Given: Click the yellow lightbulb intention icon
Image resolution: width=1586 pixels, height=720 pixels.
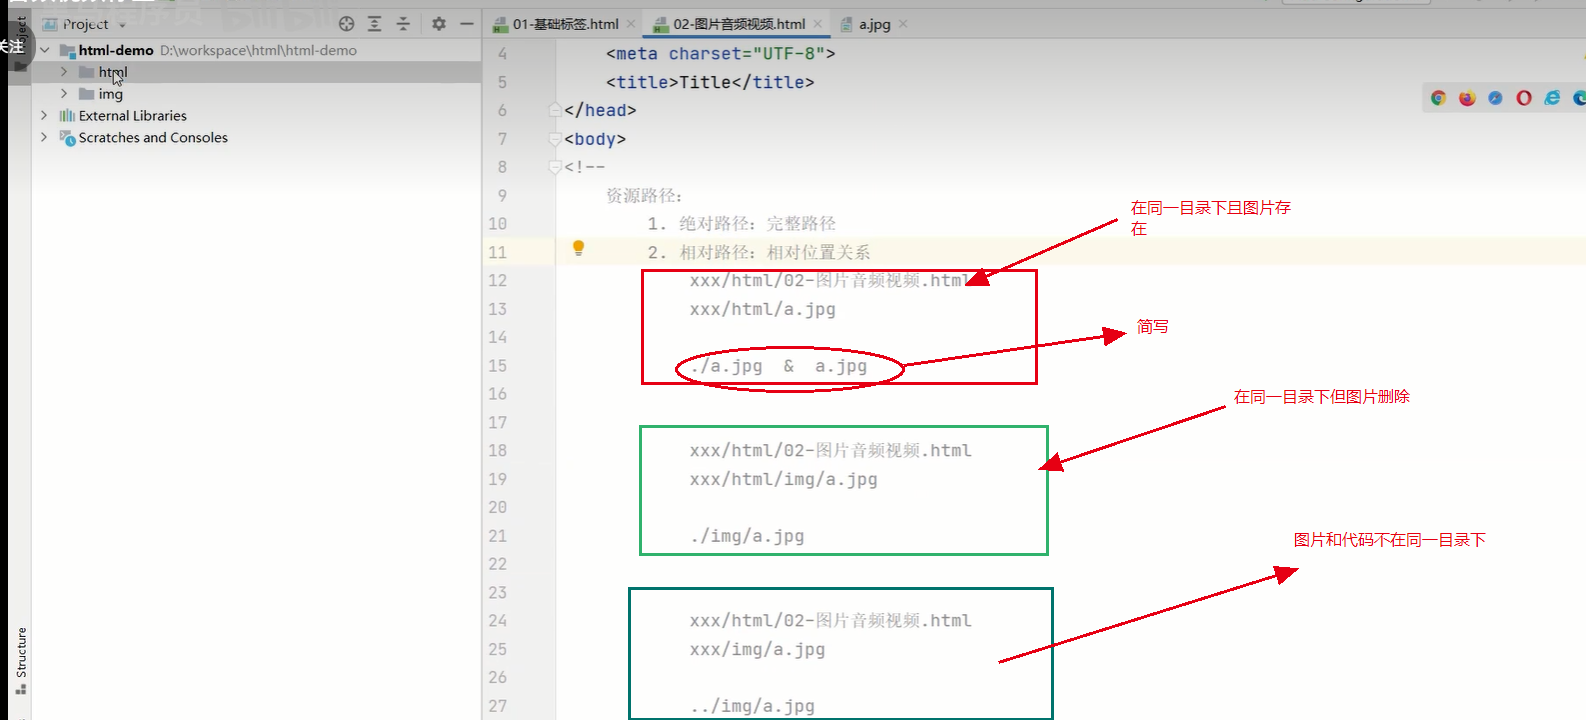Looking at the screenshot, I should (578, 248).
